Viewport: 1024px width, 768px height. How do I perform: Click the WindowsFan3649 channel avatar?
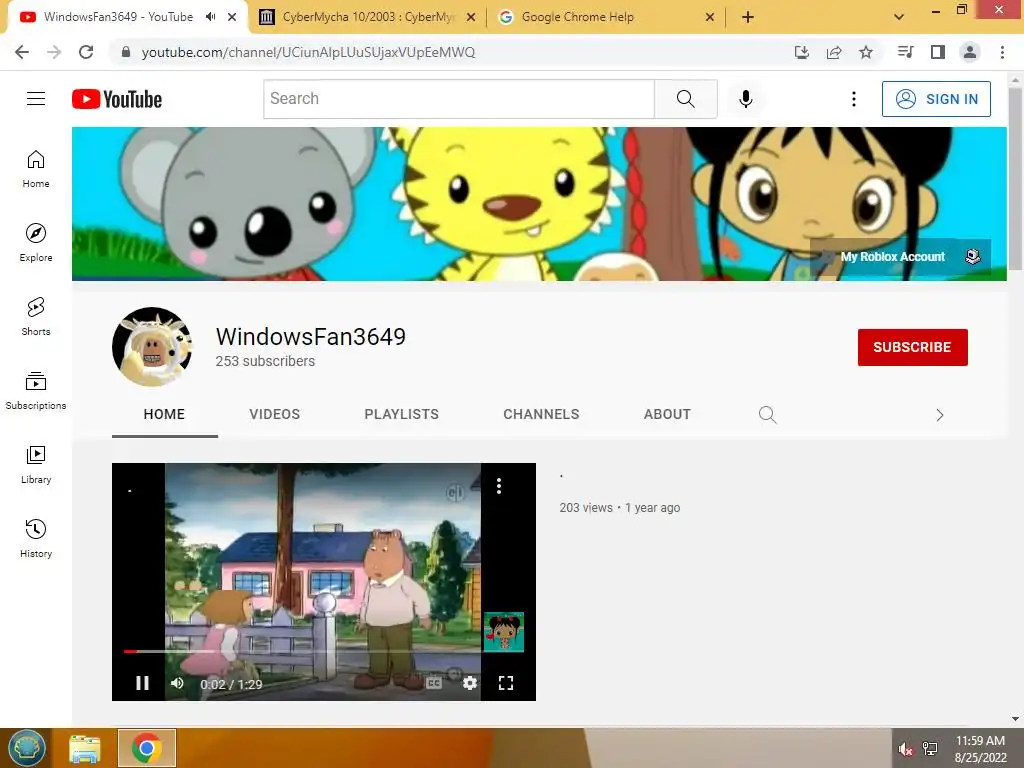pyautogui.click(x=152, y=347)
